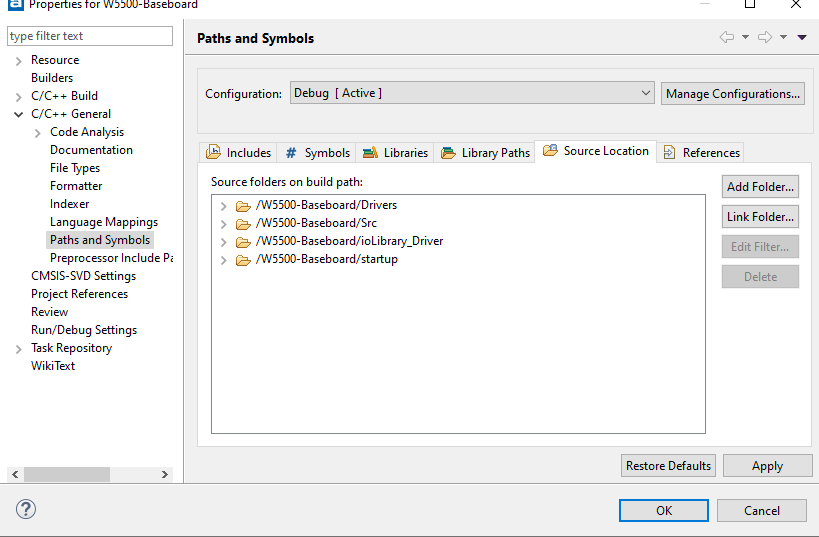
Task: Select CMSIS-SVD Settings in the tree
Action: [x=84, y=276]
